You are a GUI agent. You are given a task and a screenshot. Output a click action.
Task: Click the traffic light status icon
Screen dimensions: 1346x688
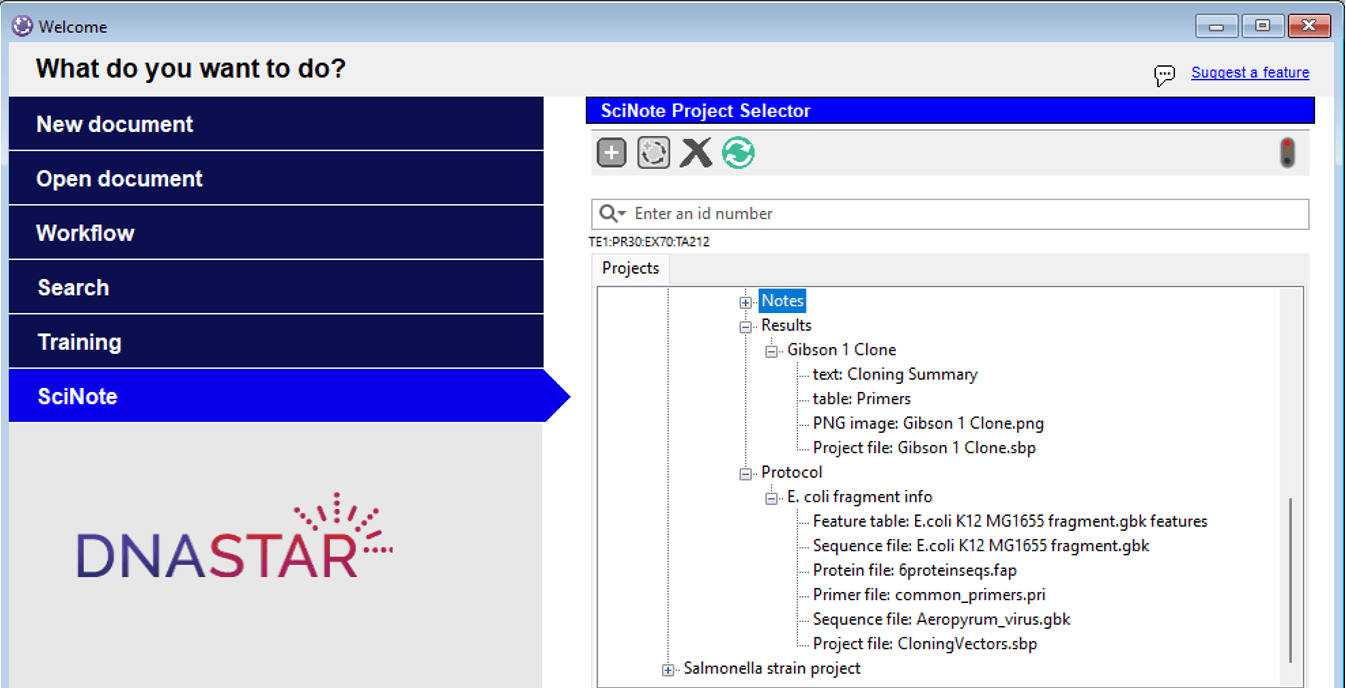(1287, 152)
